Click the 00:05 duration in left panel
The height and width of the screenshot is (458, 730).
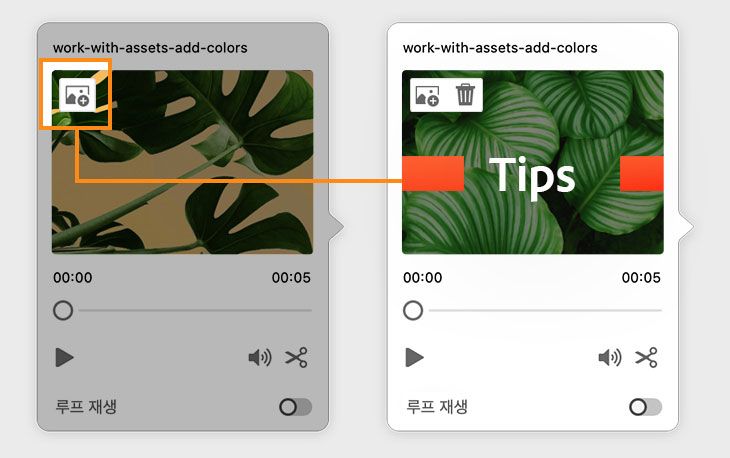291,278
